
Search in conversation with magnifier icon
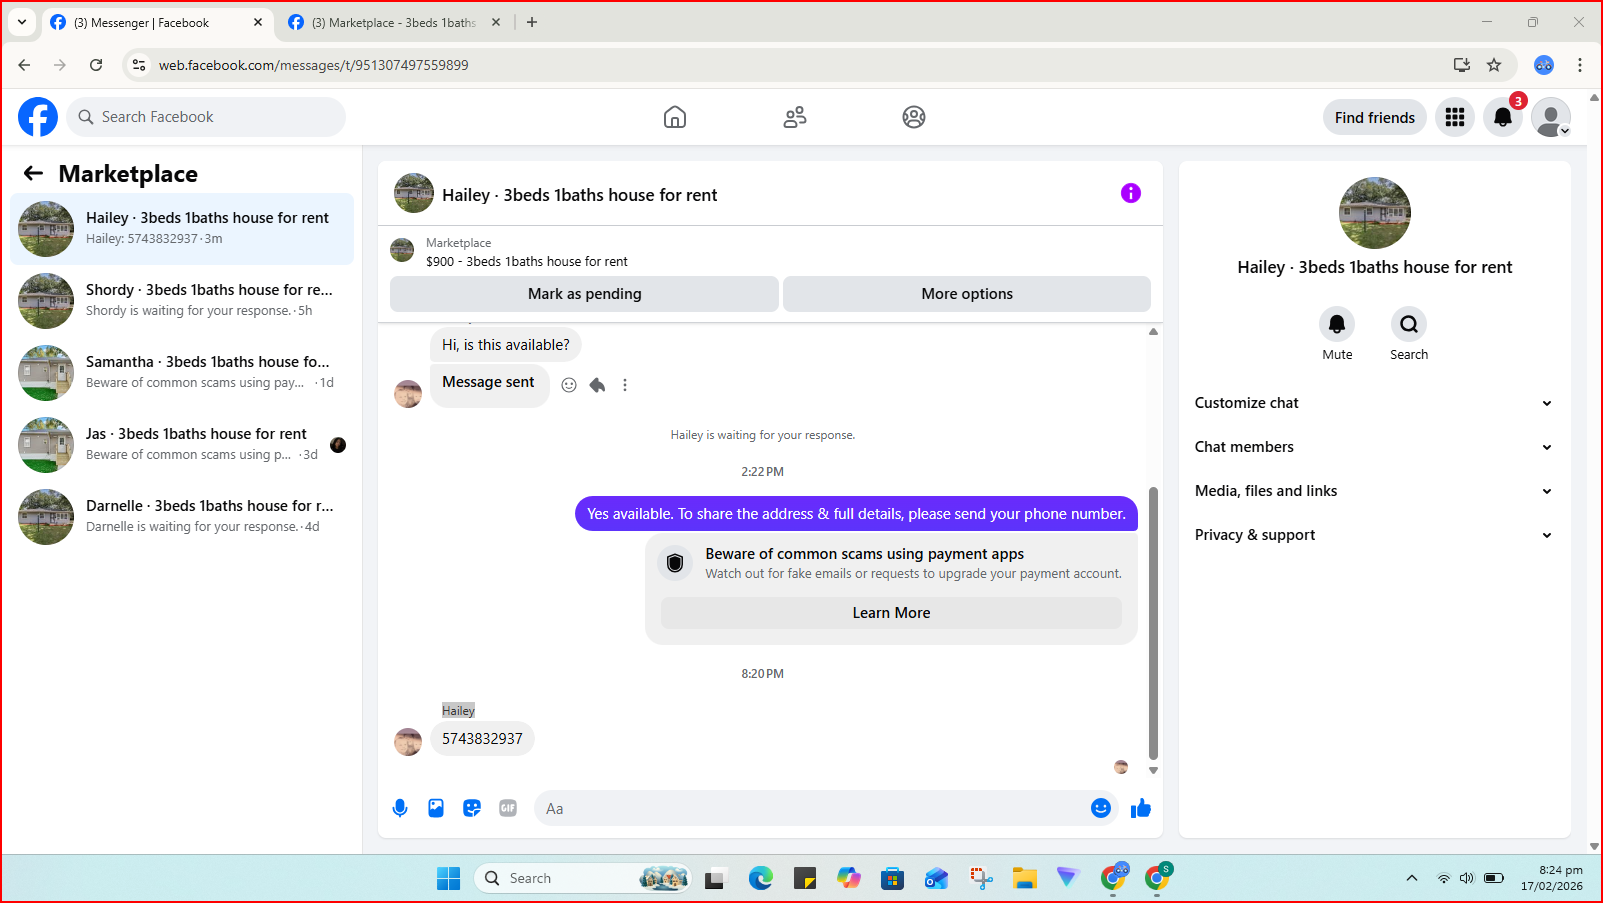click(1409, 324)
